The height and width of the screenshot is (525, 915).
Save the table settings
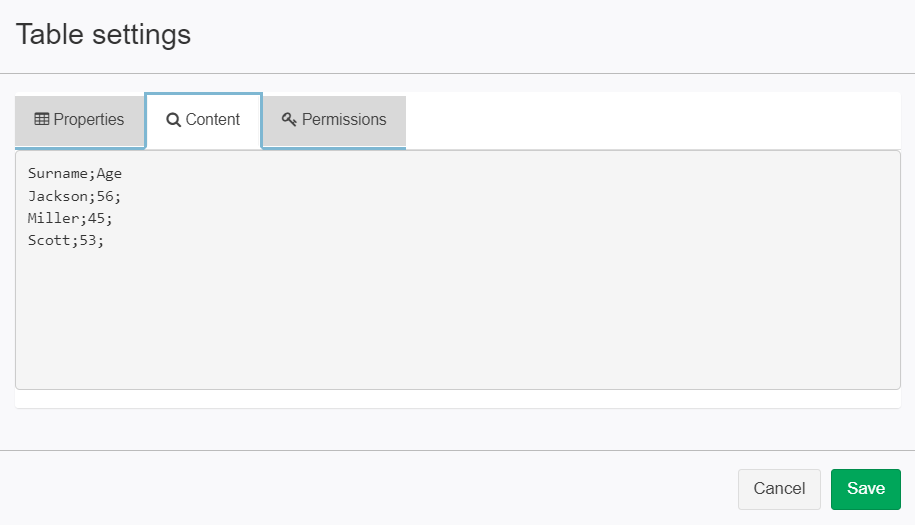(865, 489)
